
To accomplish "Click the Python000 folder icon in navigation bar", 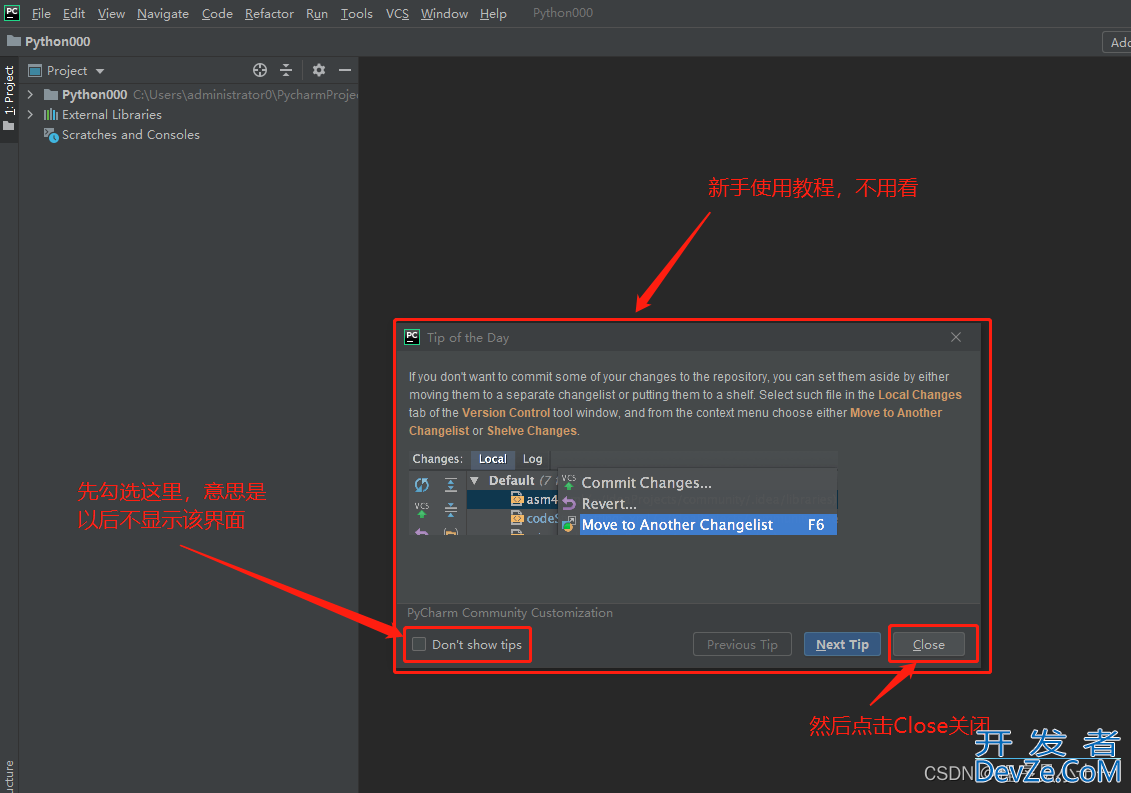I will pyautogui.click(x=14, y=41).
